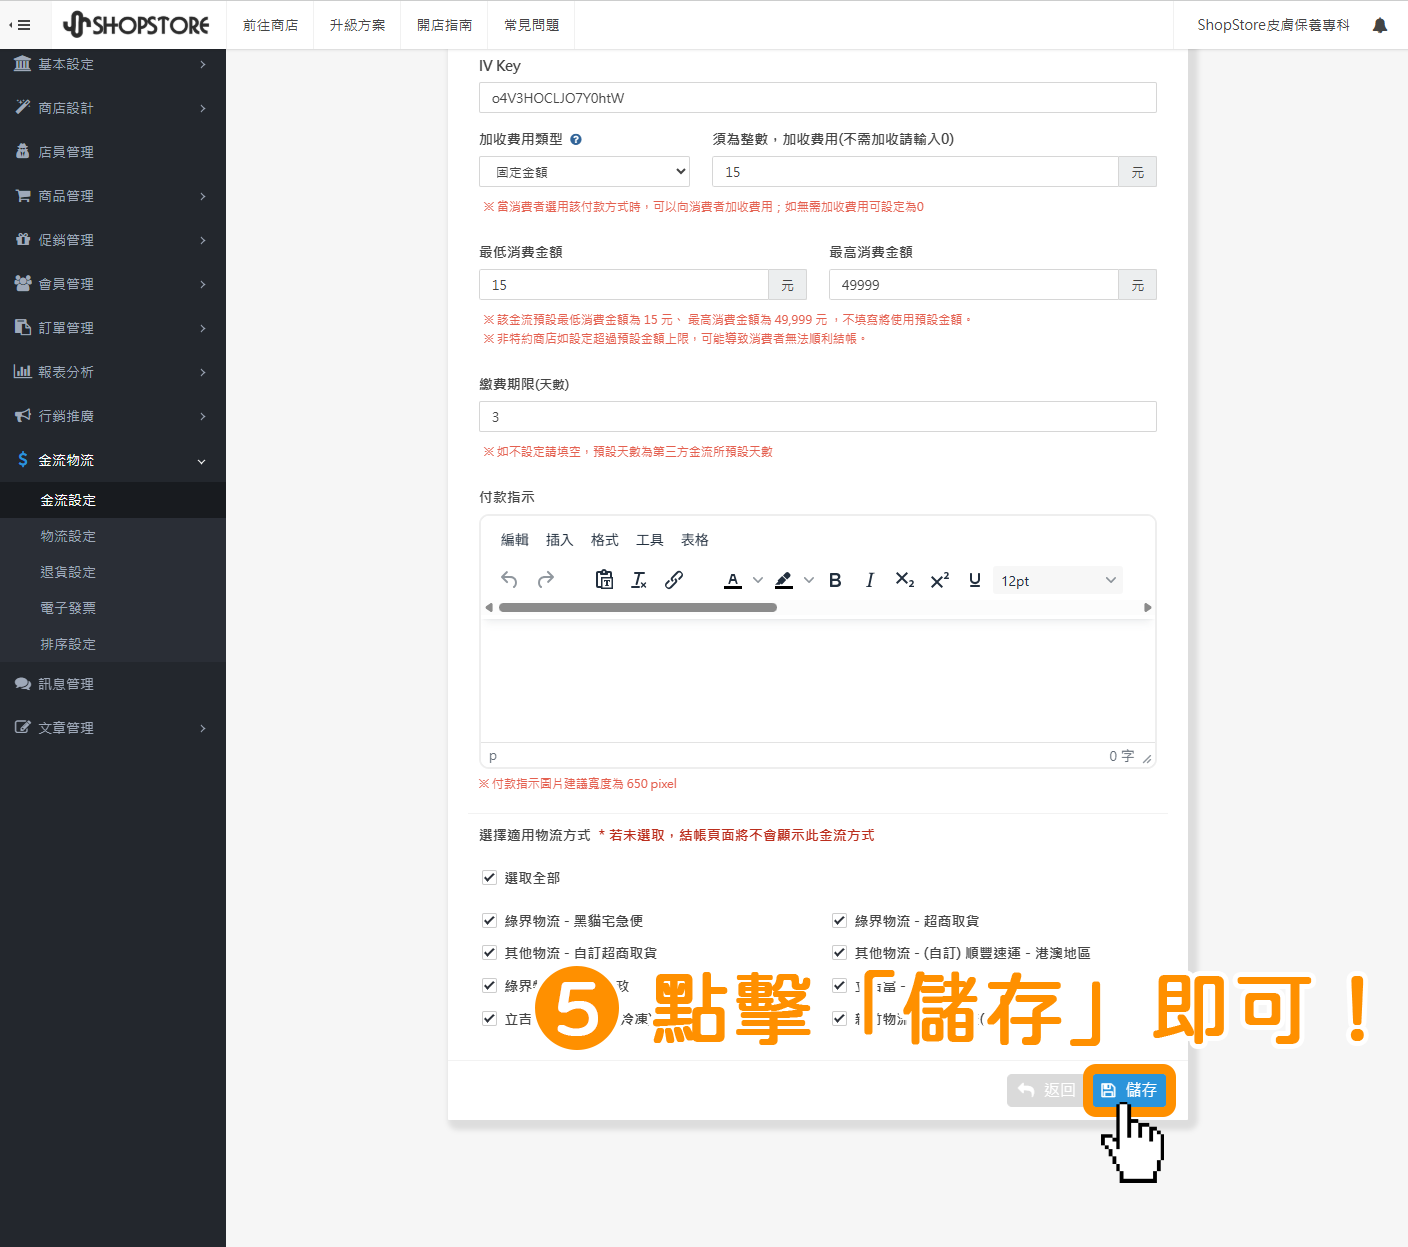Toggle italic formatting in the editor
The image size is (1408, 1247).
coord(869,579)
